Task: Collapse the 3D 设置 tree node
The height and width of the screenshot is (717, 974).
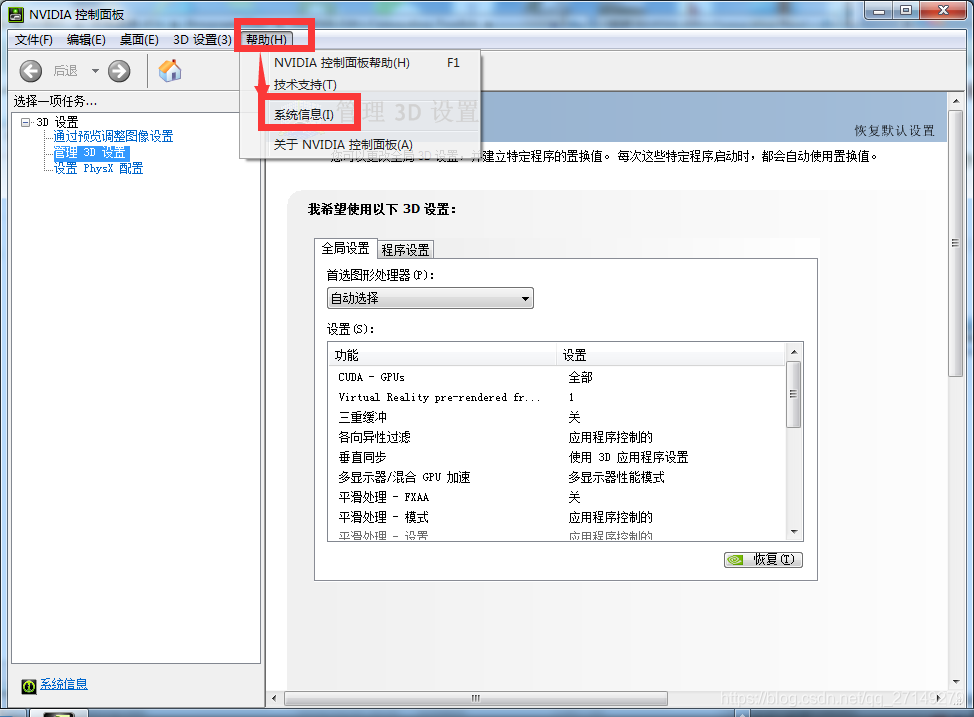Action: point(25,122)
